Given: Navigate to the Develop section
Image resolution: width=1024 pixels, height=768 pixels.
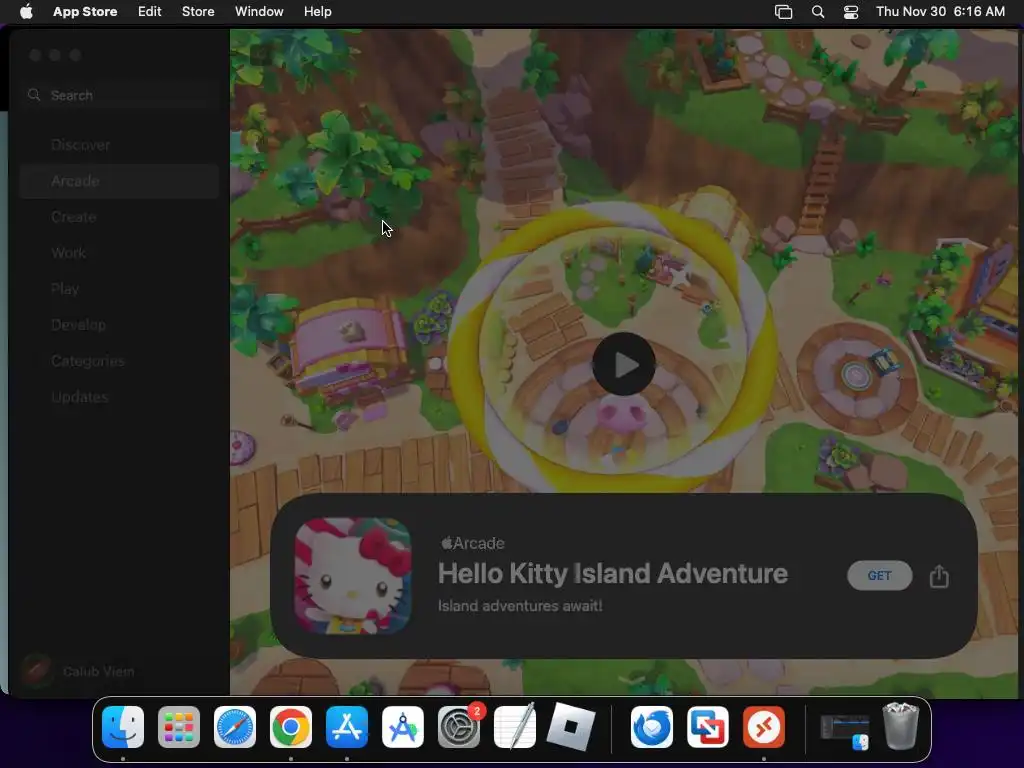Looking at the screenshot, I should tap(78, 325).
